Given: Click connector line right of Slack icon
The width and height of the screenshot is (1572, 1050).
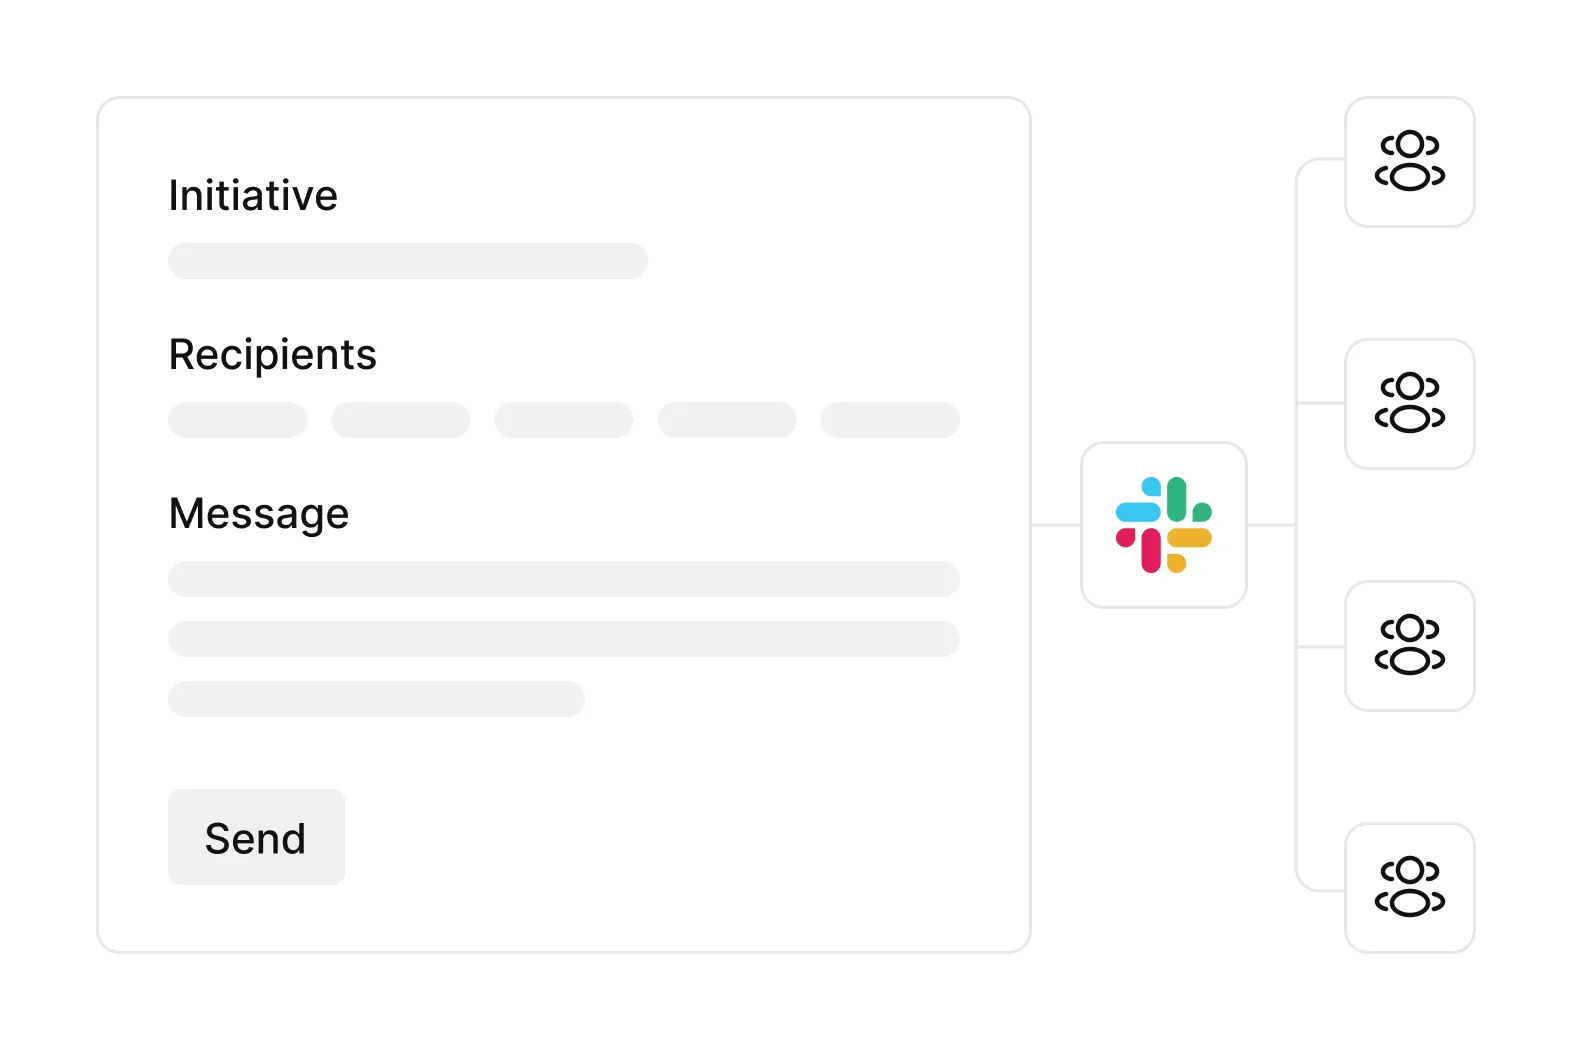Looking at the screenshot, I should pyautogui.click(x=1271, y=525).
